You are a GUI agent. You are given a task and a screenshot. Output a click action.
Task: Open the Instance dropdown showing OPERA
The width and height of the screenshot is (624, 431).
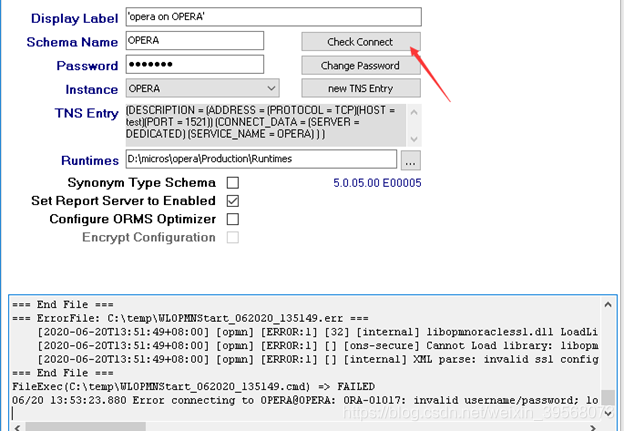(203, 88)
